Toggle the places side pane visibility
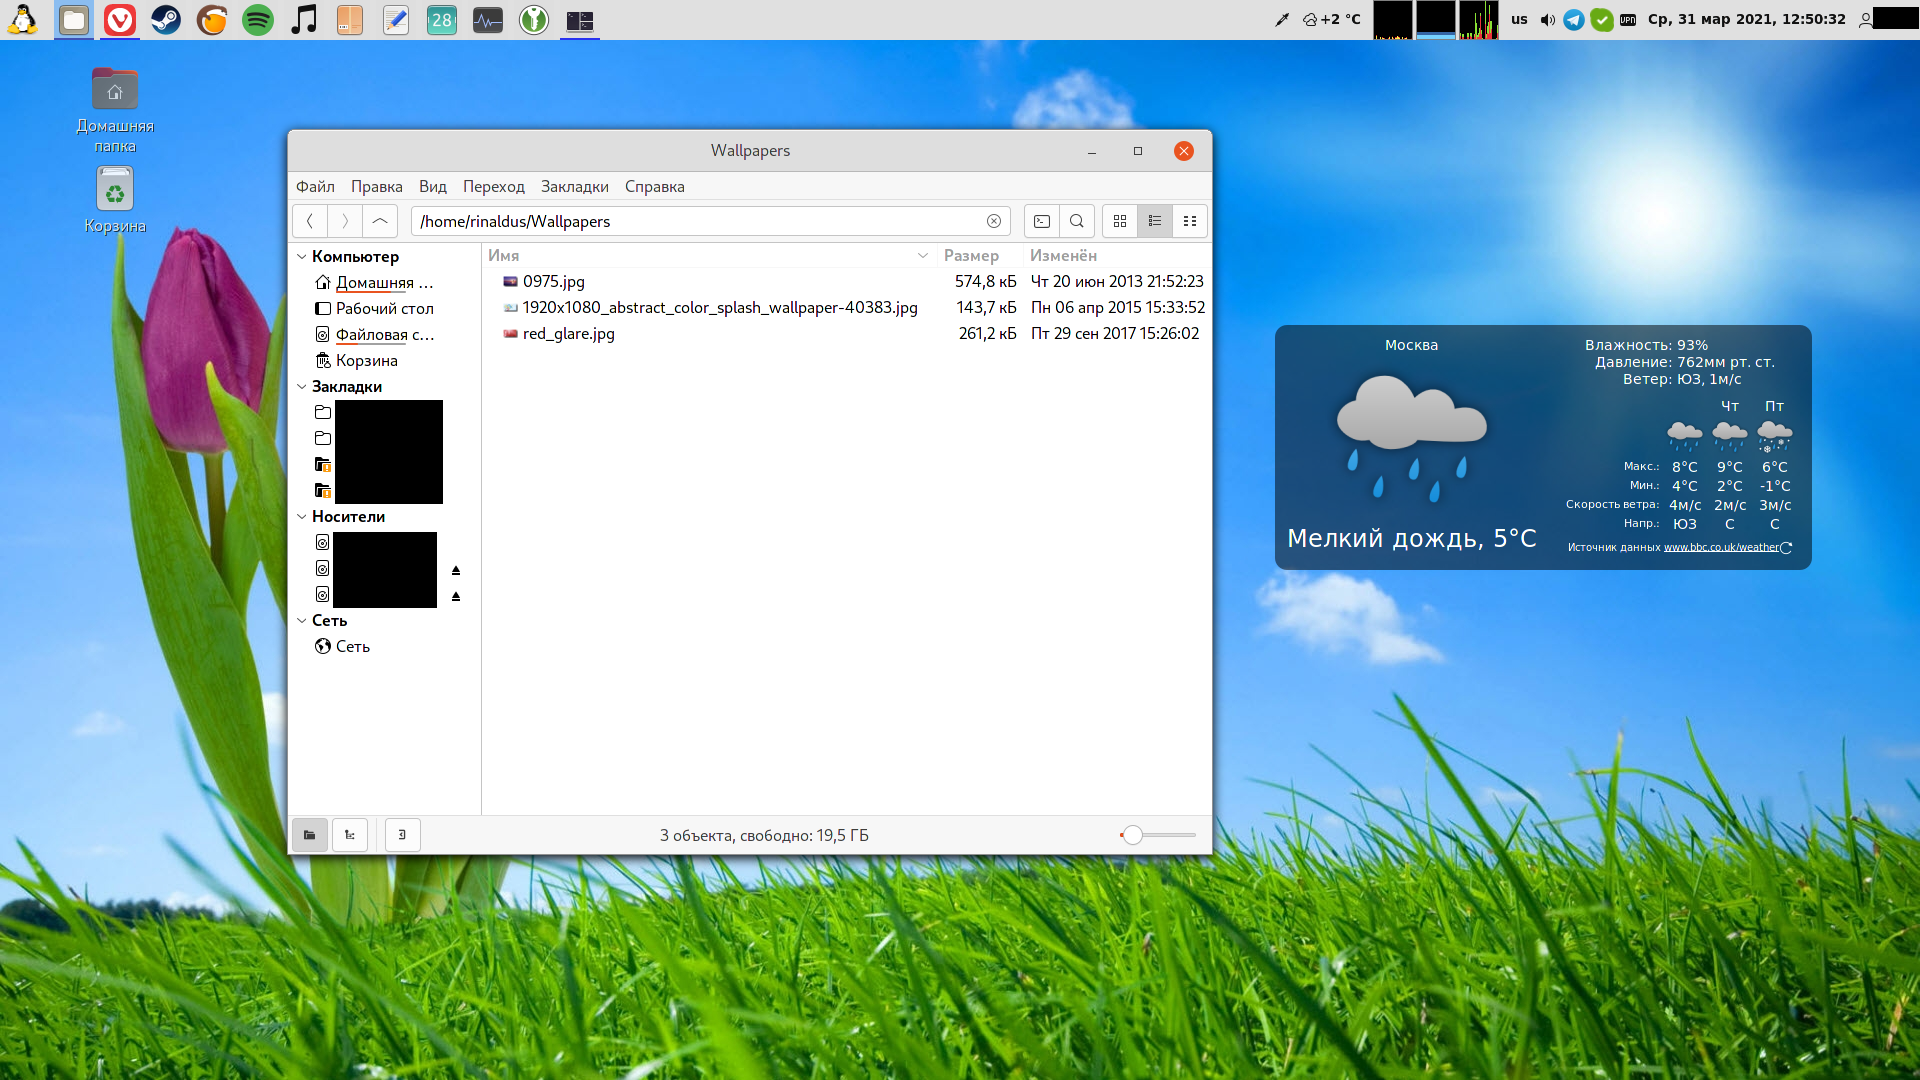The image size is (1920, 1080). pos(309,835)
